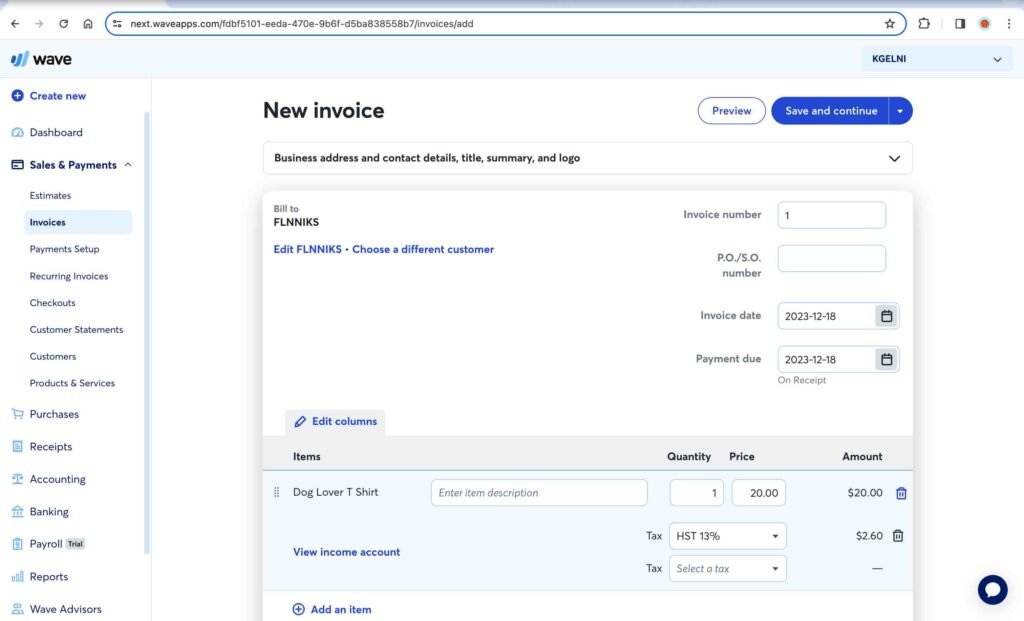Open Accounting using its sidebar icon

coord(17,479)
